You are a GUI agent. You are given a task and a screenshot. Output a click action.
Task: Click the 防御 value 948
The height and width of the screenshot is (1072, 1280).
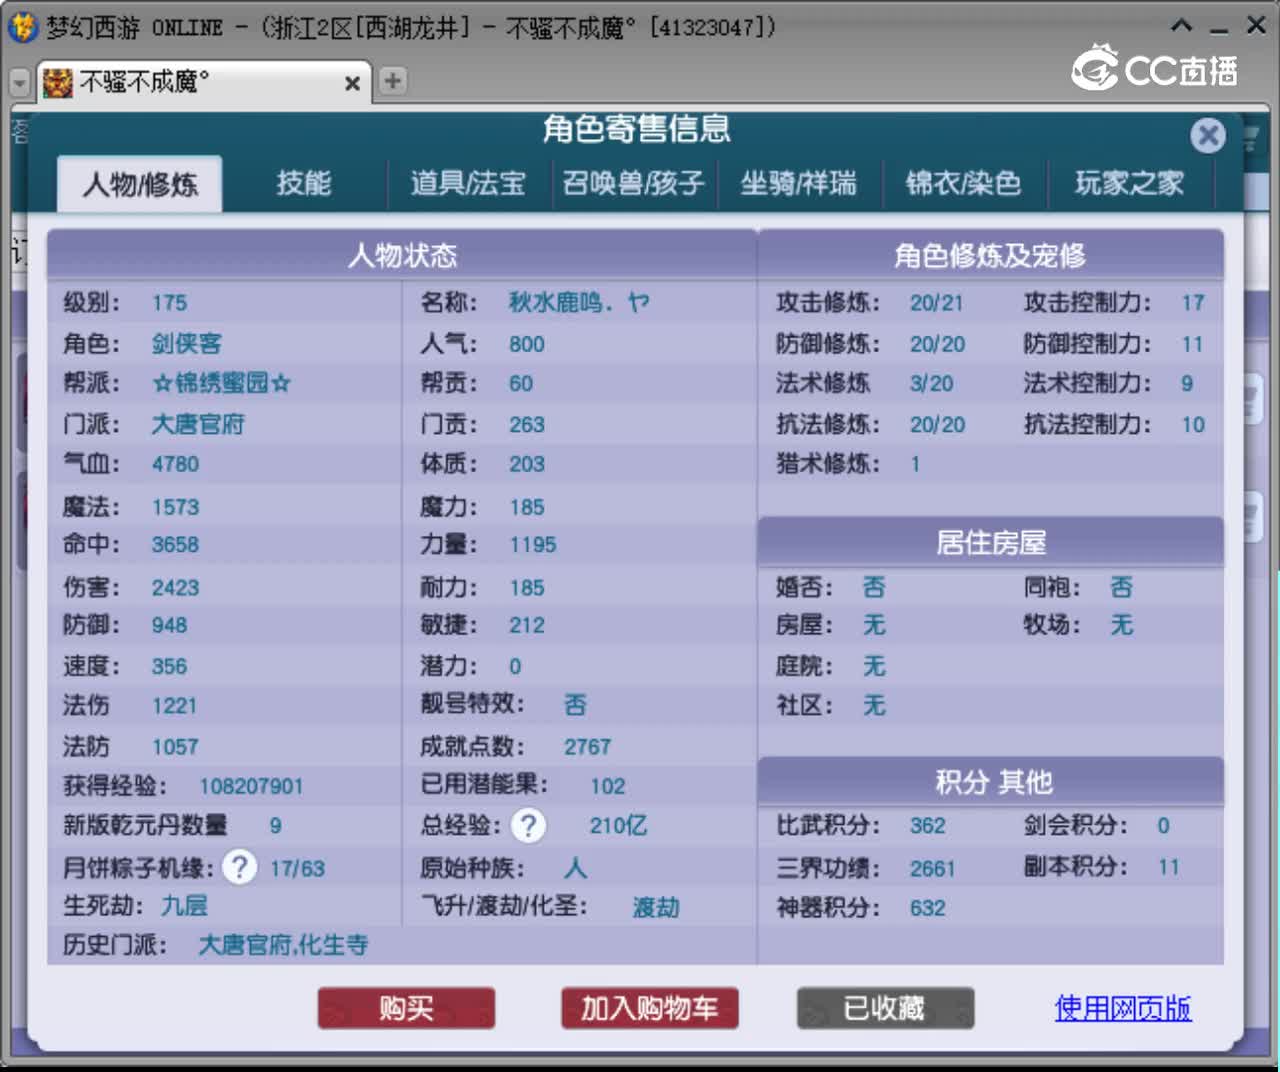point(169,625)
